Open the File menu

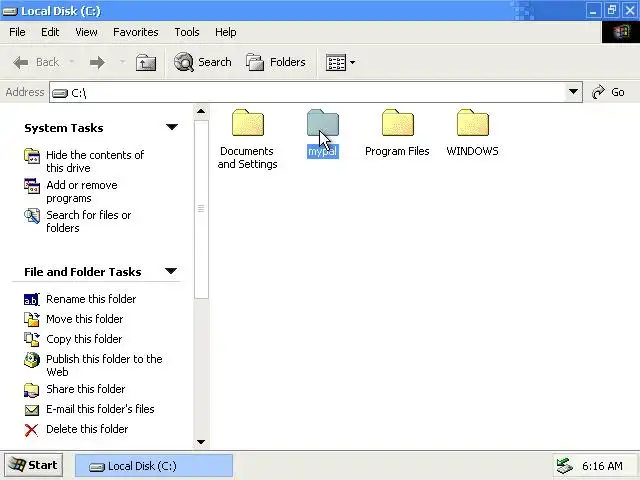[17, 32]
